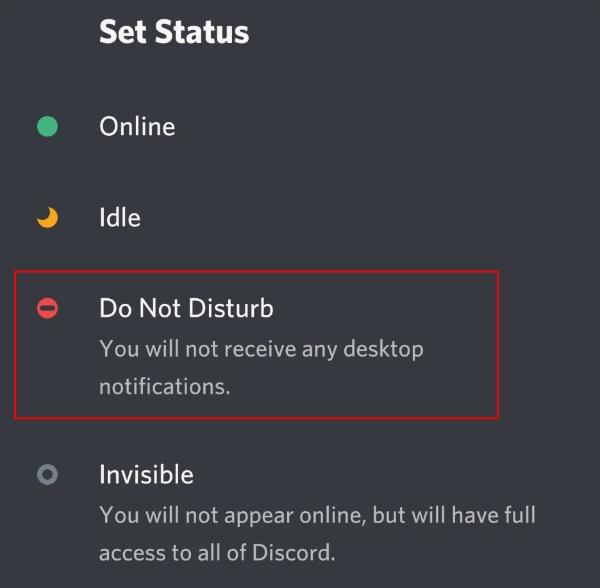Click the "notifications." description line
This screenshot has width=600, height=588.
point(164,385)
